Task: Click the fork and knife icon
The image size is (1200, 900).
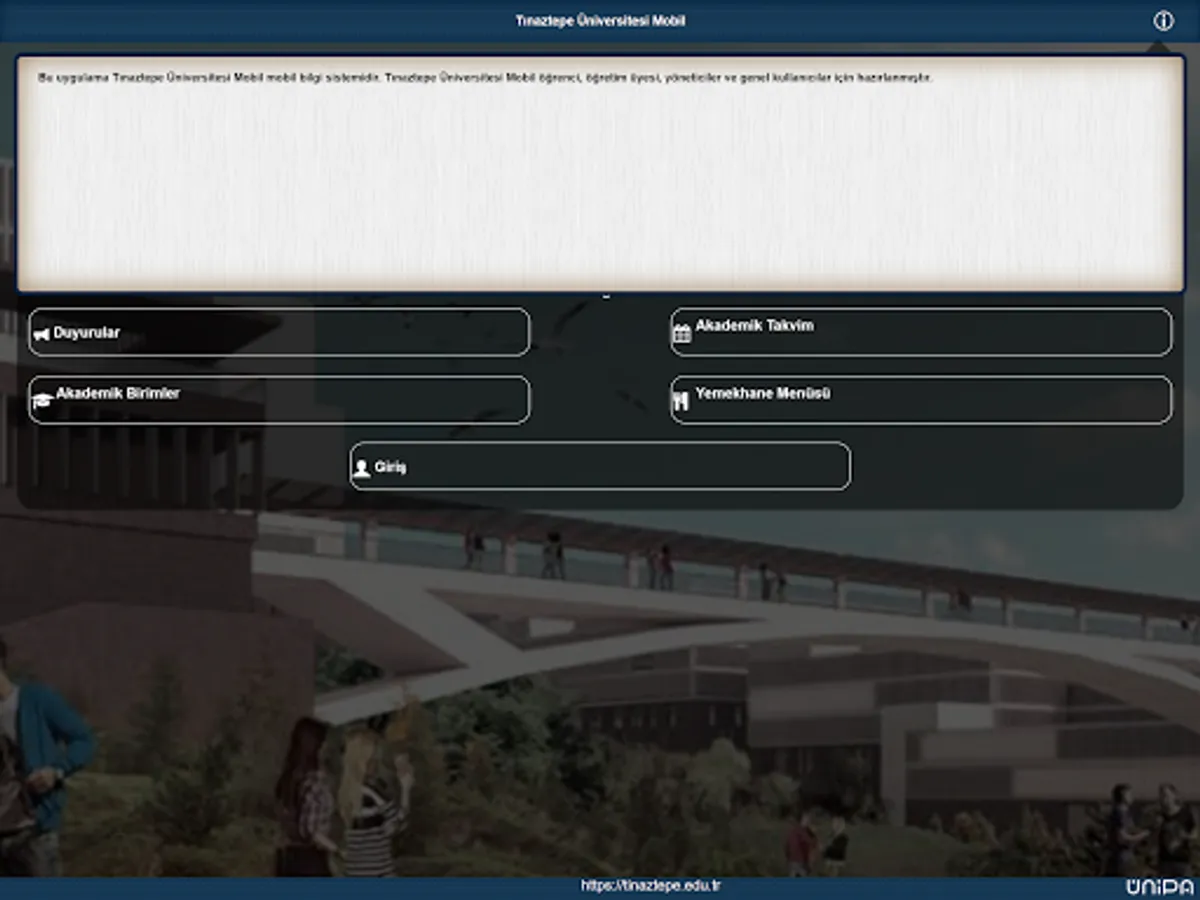Action: point(681,402)
